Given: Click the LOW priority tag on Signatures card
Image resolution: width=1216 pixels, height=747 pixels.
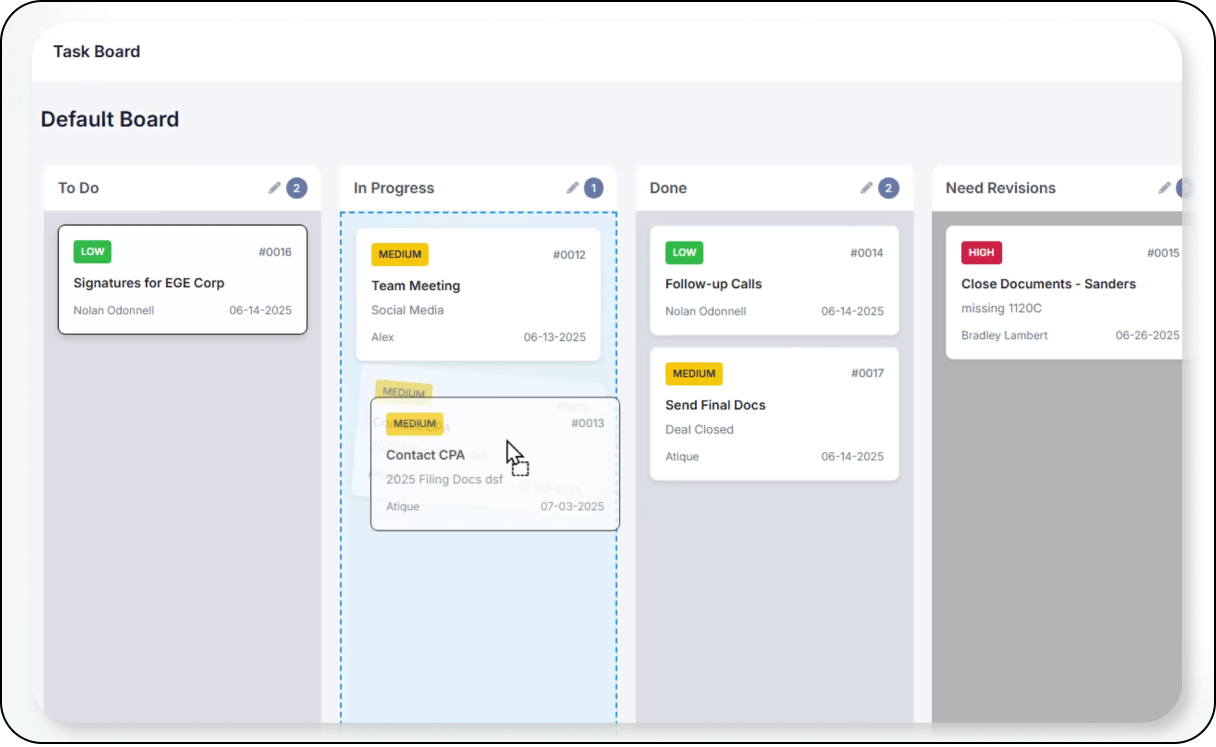Looking at the screenshot, I should (92, 252).
